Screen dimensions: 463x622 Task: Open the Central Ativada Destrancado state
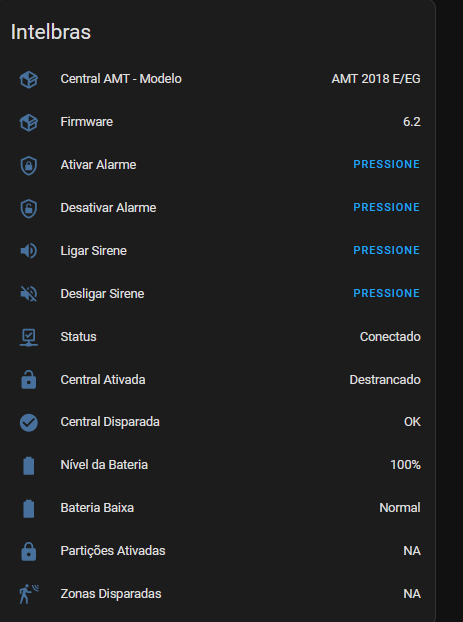pos(385,380)
